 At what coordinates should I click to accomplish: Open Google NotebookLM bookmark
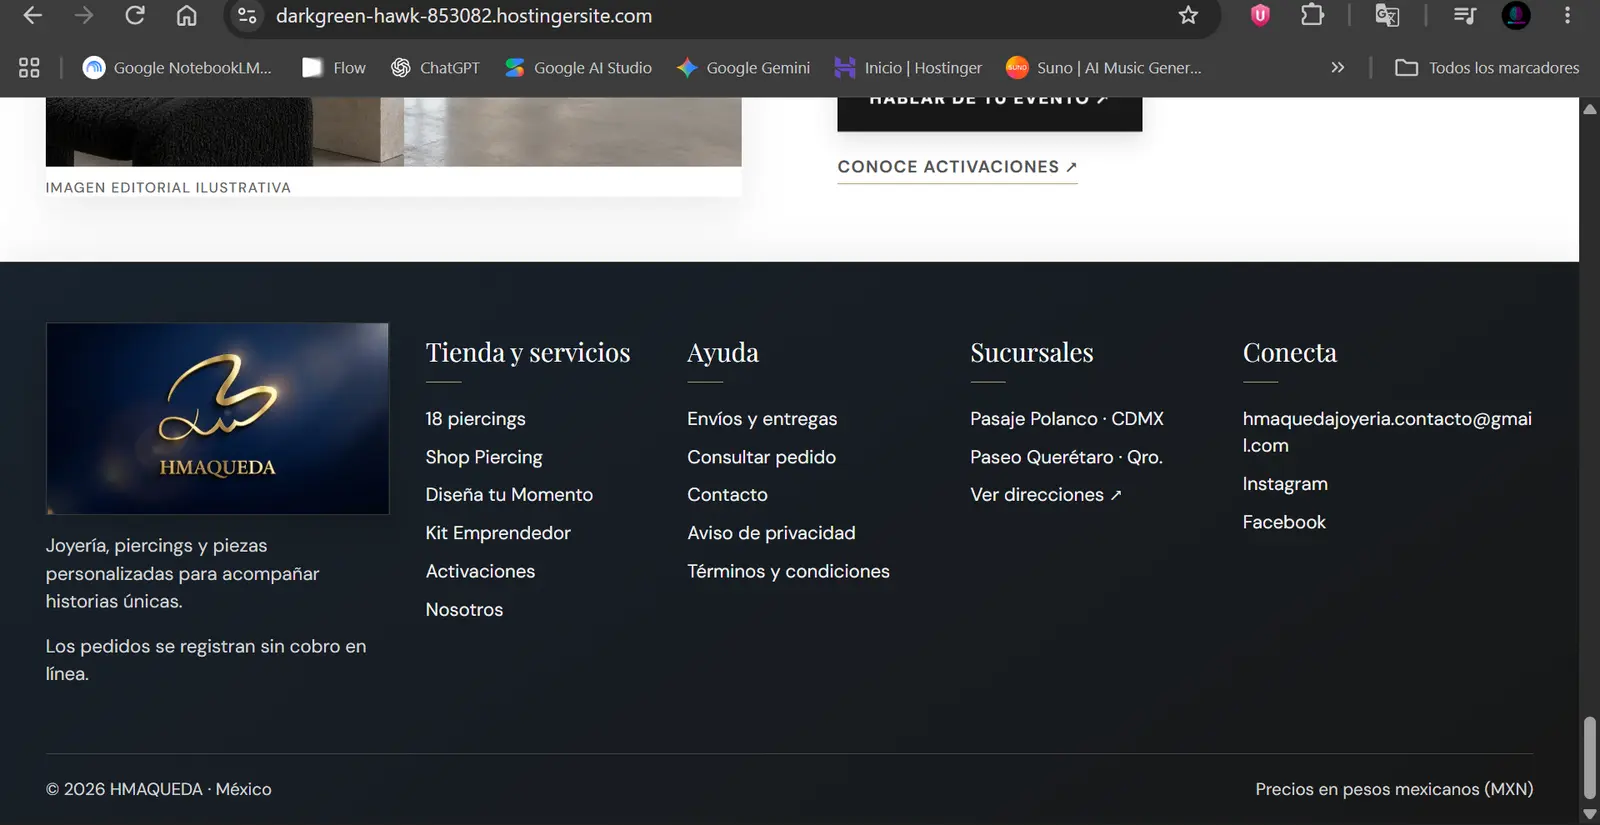[x=177, y=67]
